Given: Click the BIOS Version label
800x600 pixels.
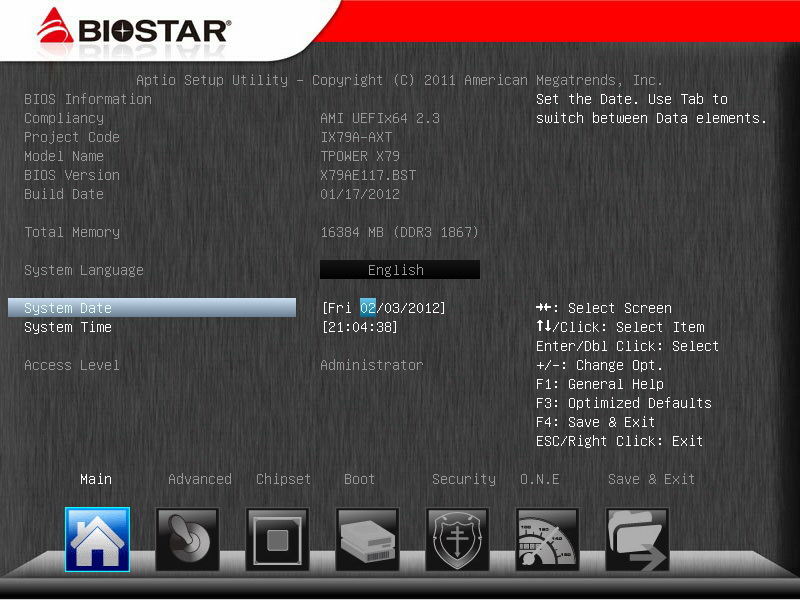Looking at the screenshot, I should coord(72,175).
